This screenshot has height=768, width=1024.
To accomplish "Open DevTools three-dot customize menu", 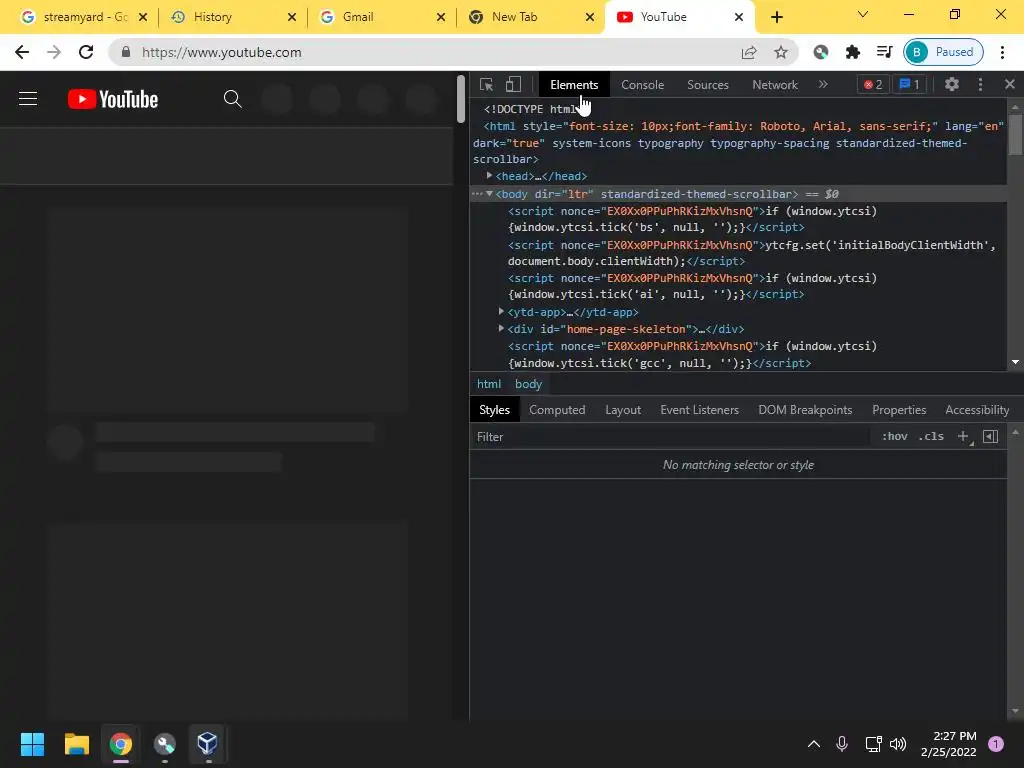I will coord(980,84).
